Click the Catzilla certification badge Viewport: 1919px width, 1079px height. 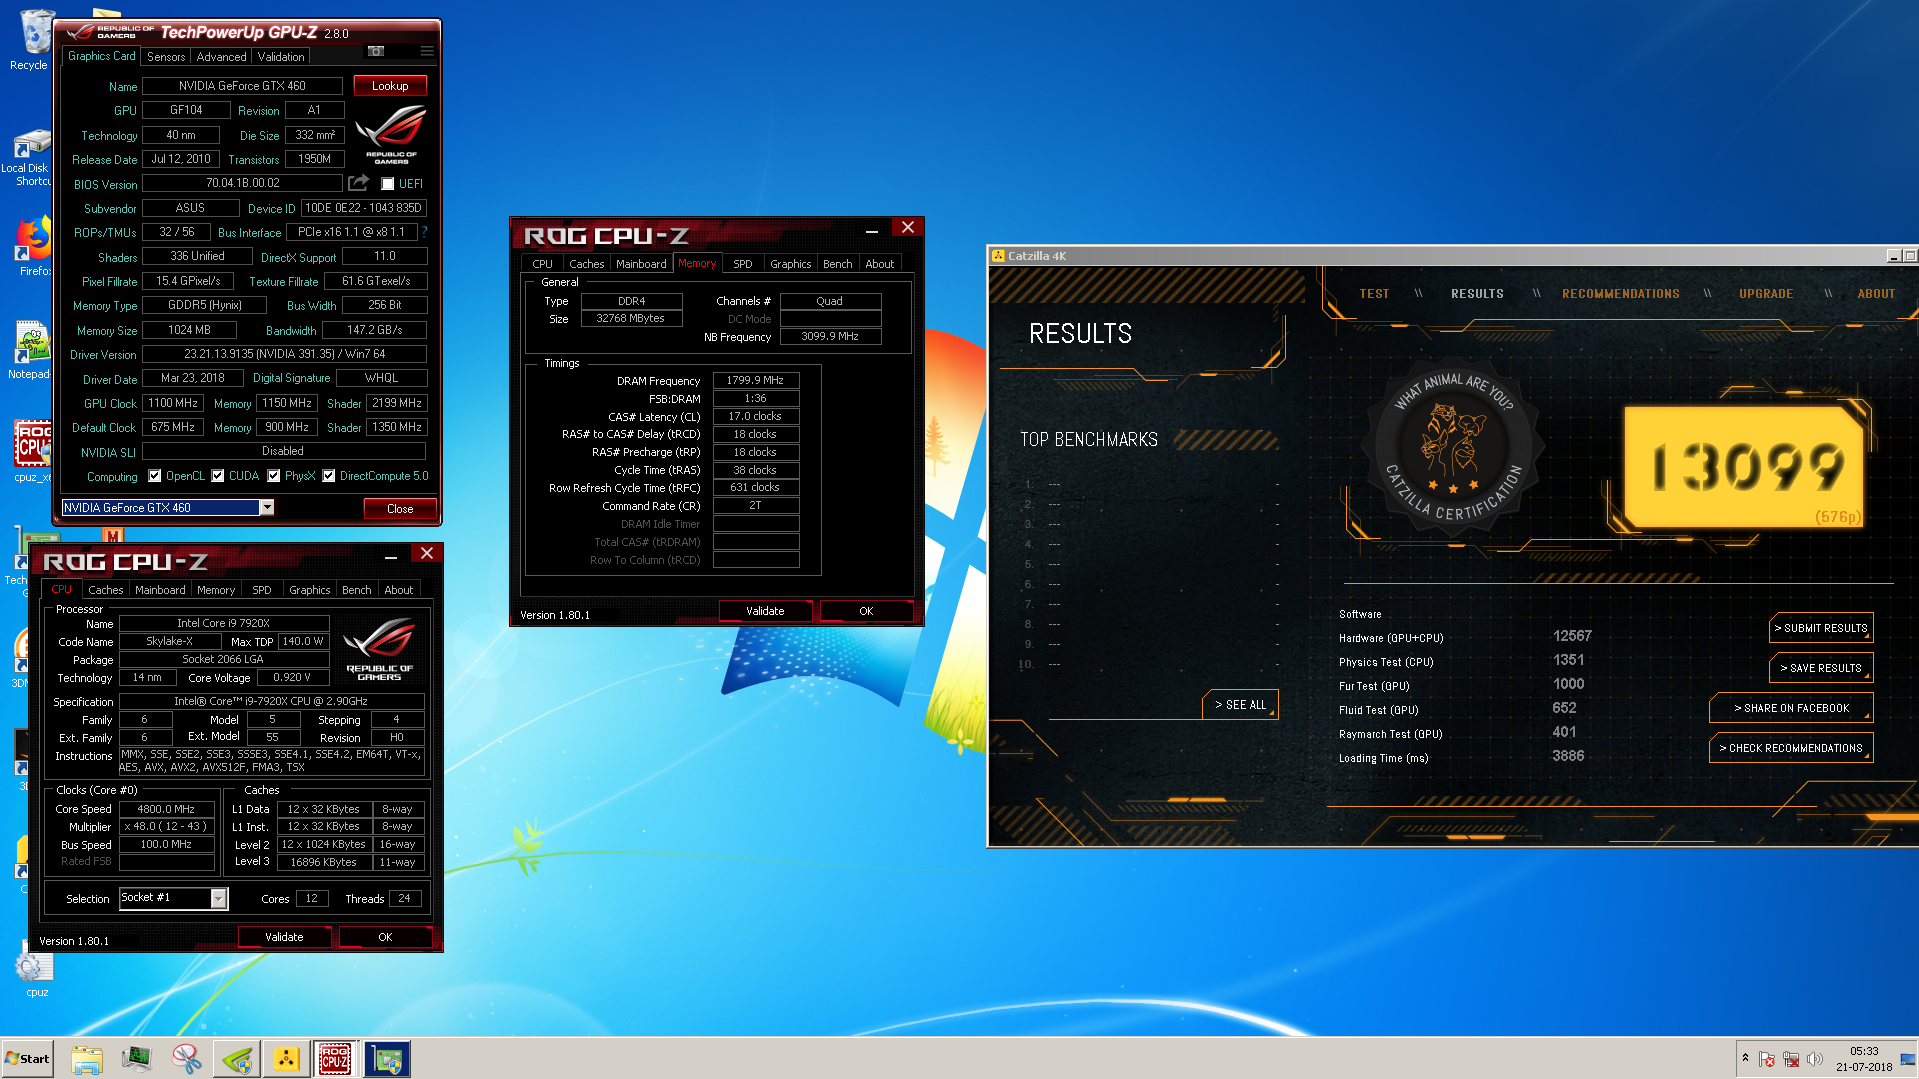(x=1453, y=448)
